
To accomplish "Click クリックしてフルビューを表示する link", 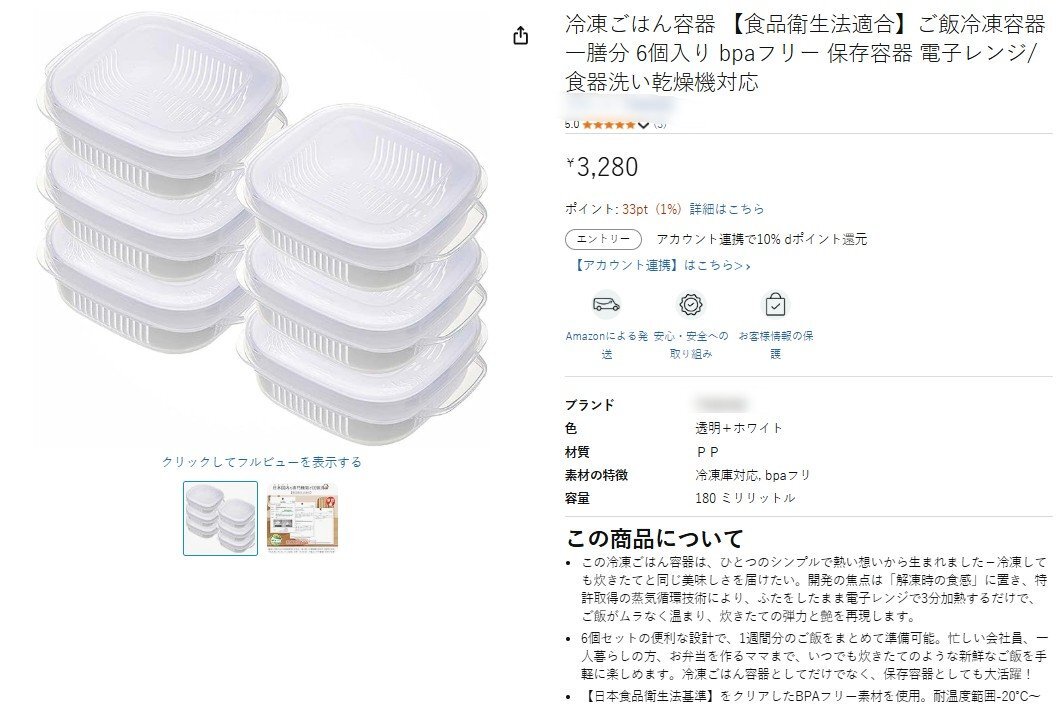I will (x=261, y=462).
